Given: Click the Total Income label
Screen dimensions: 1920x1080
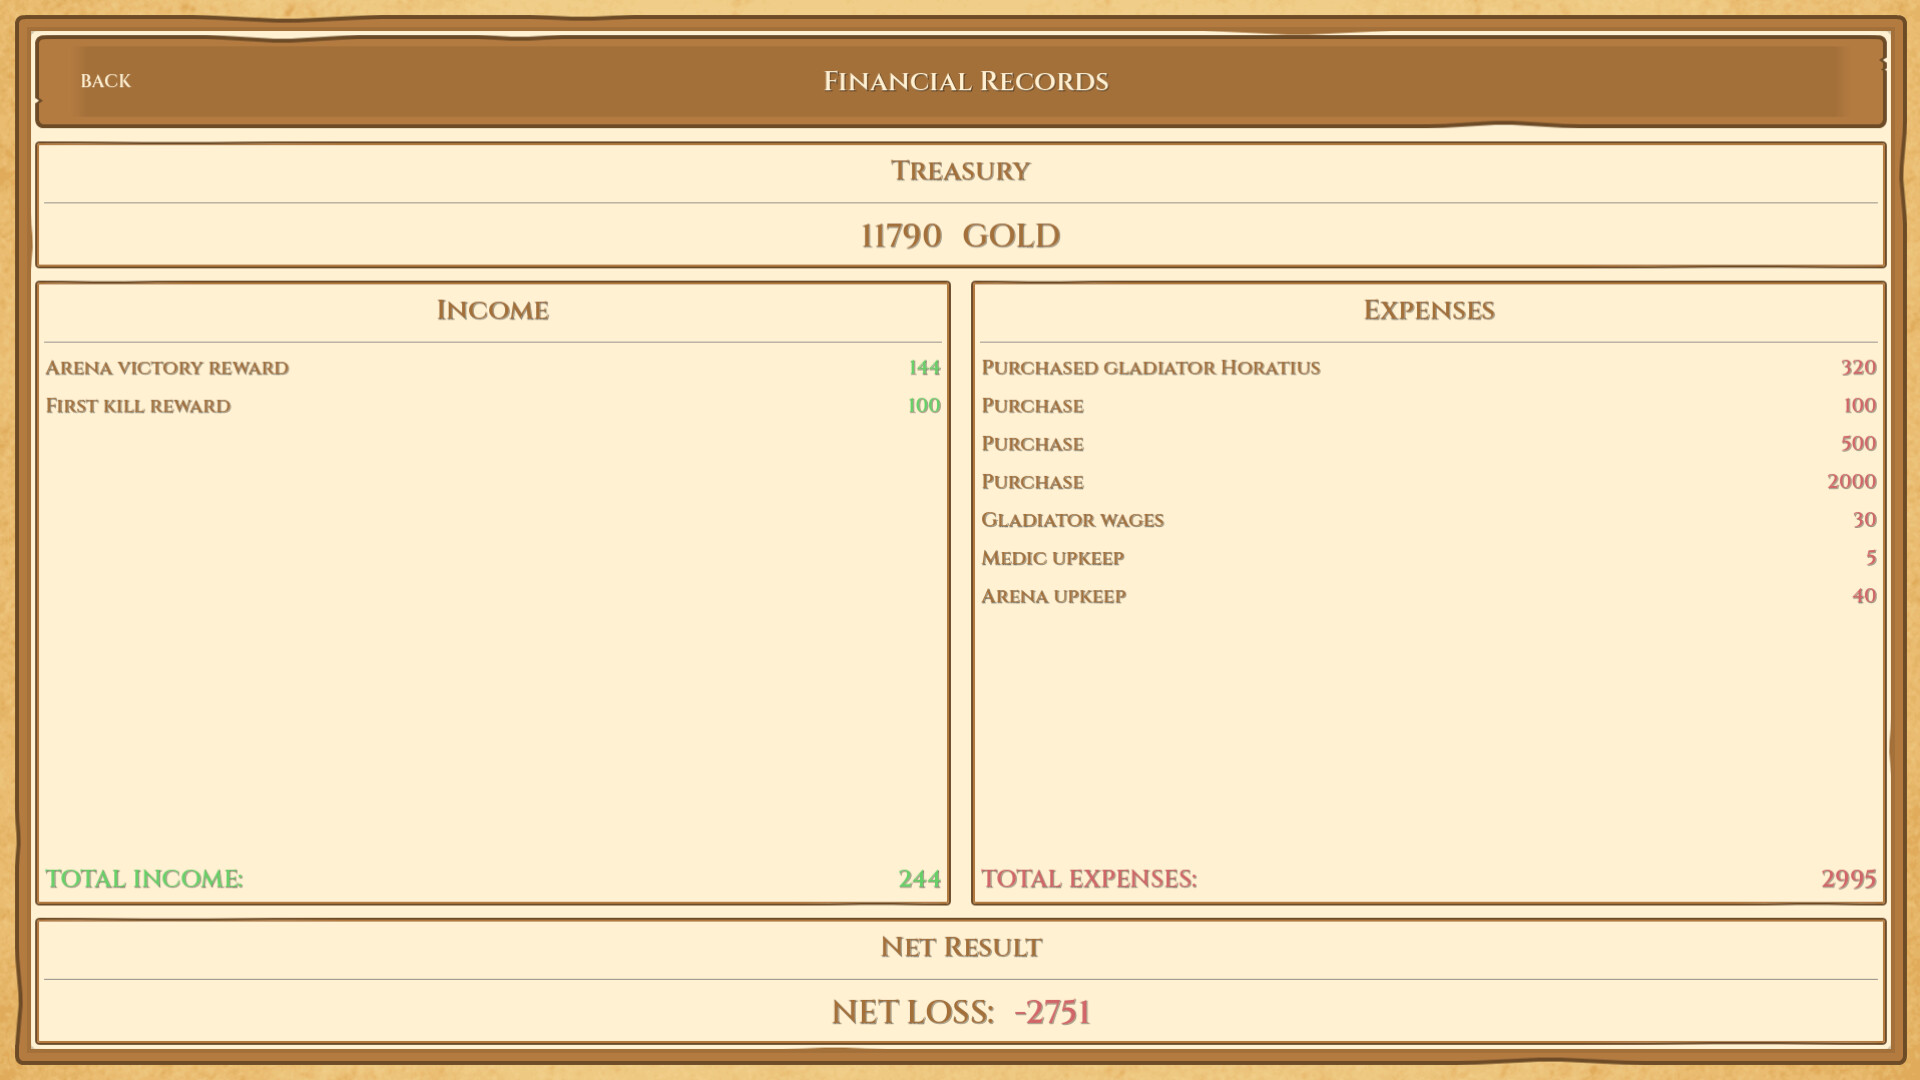Looking at the screenshot, I should pyautogui.click(x=145, y=879).
